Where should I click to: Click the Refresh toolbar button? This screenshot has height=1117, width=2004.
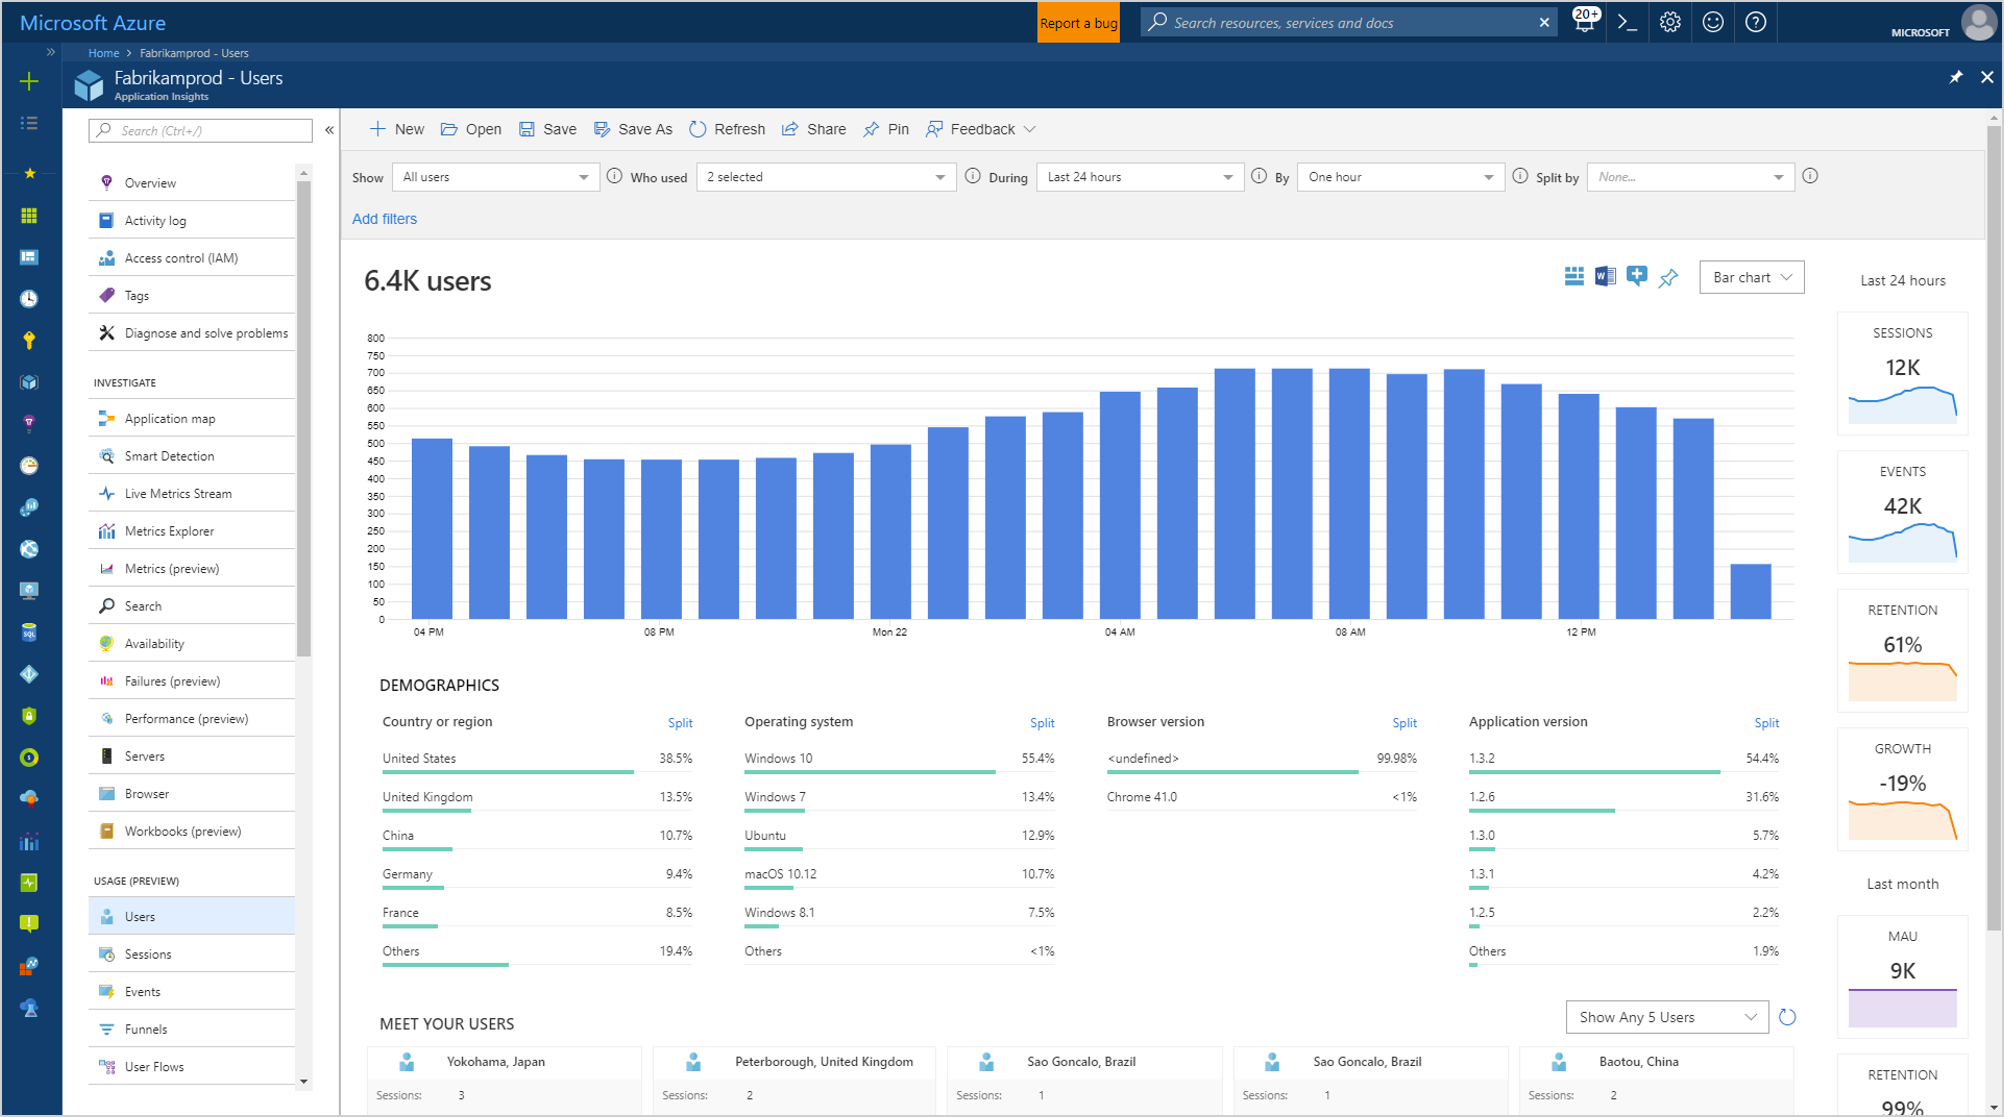[727, 129]
